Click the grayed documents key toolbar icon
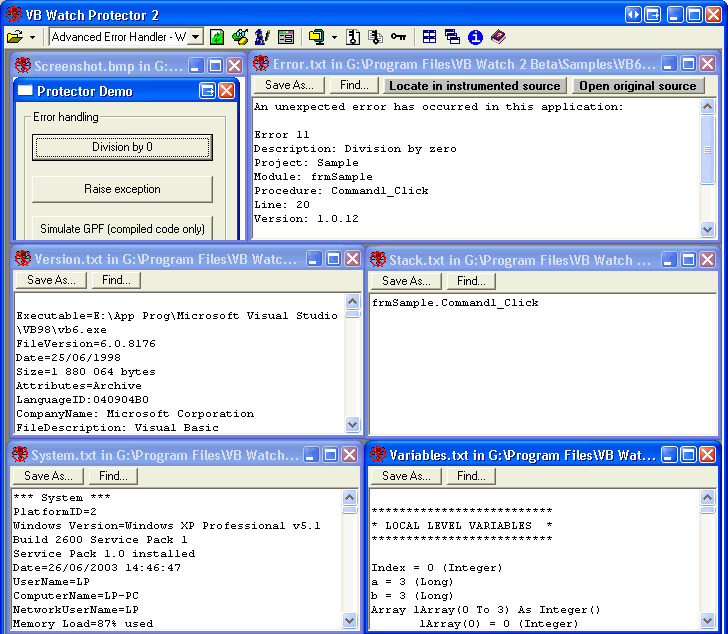 click(x=375, y=37)
